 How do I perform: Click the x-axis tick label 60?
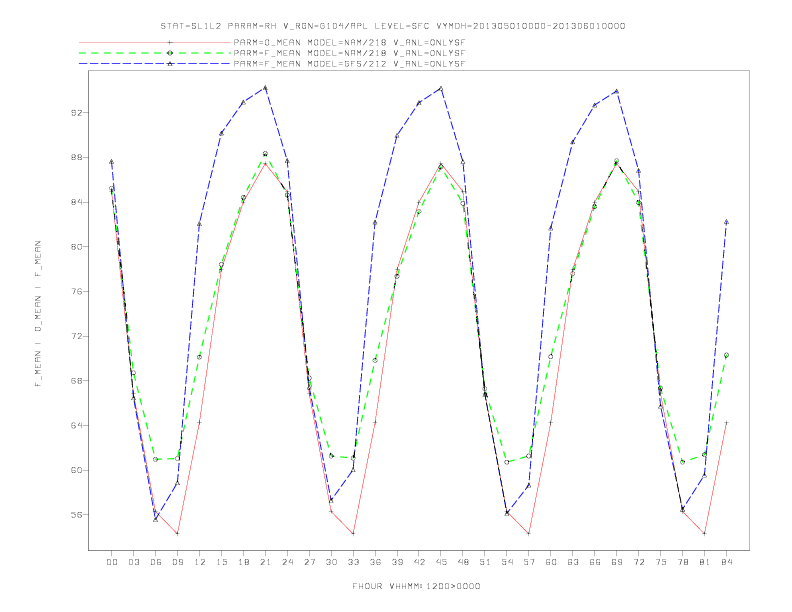click(551, 562)
